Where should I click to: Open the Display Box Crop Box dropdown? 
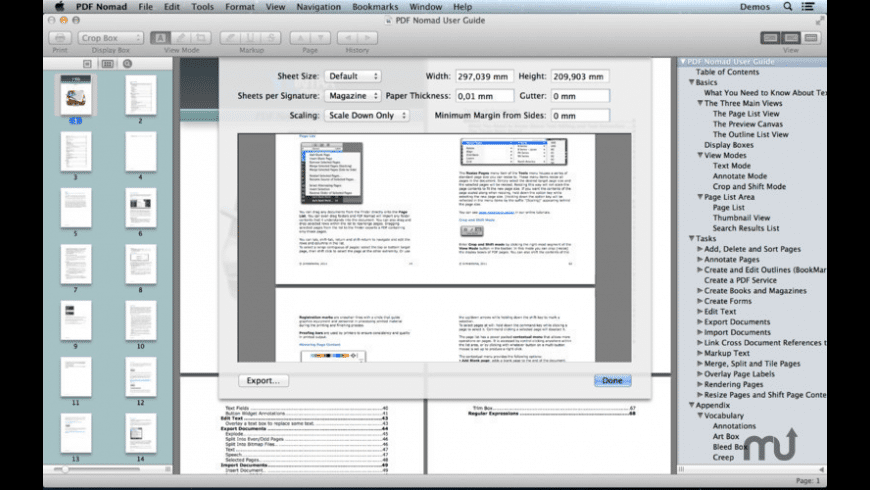tap(111, 38)
